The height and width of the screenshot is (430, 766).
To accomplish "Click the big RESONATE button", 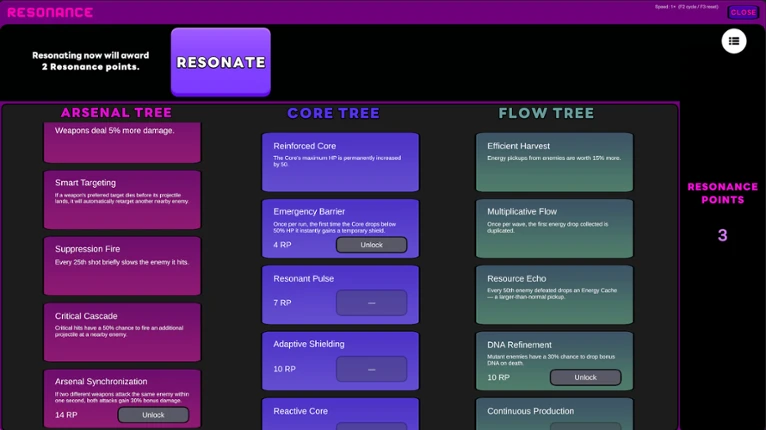I will pos(221,62).
